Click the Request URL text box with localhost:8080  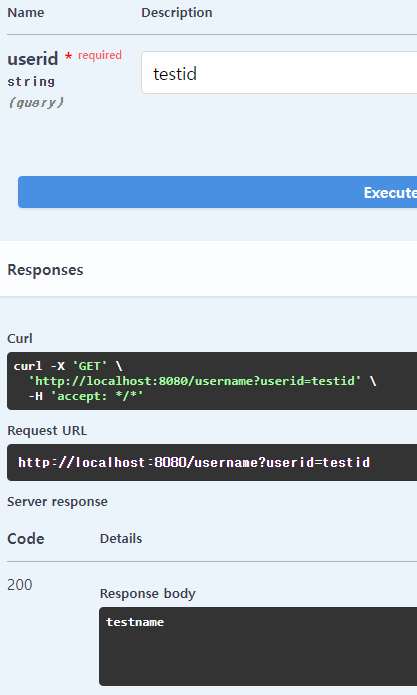(212, 462)
